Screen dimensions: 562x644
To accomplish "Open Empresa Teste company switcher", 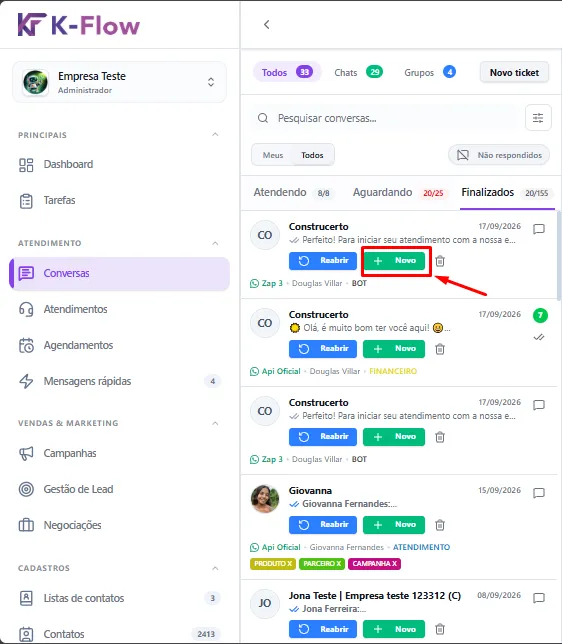I will [x=119, y=82].
